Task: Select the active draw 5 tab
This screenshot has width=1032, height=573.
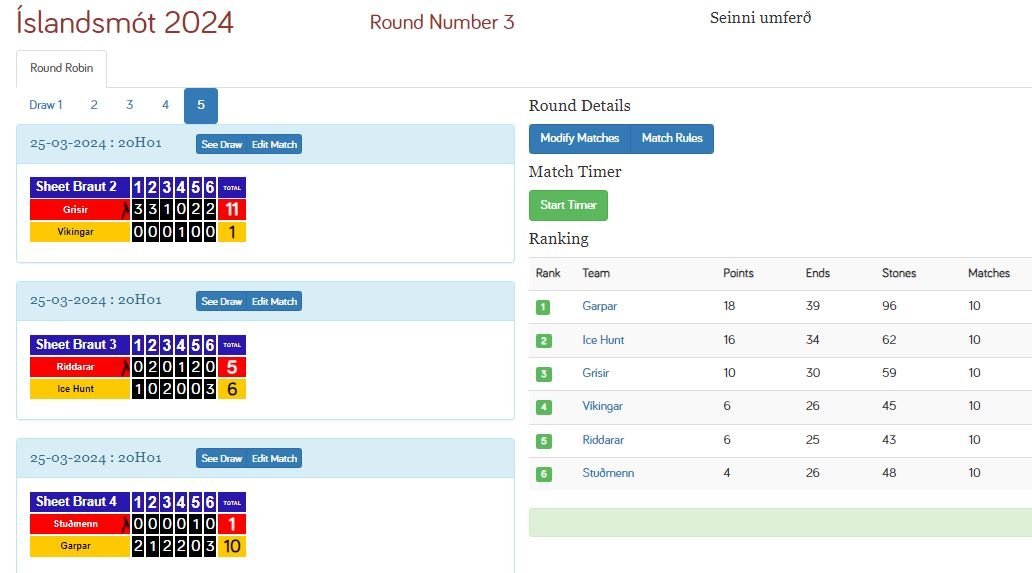Action: click(201, 105)
